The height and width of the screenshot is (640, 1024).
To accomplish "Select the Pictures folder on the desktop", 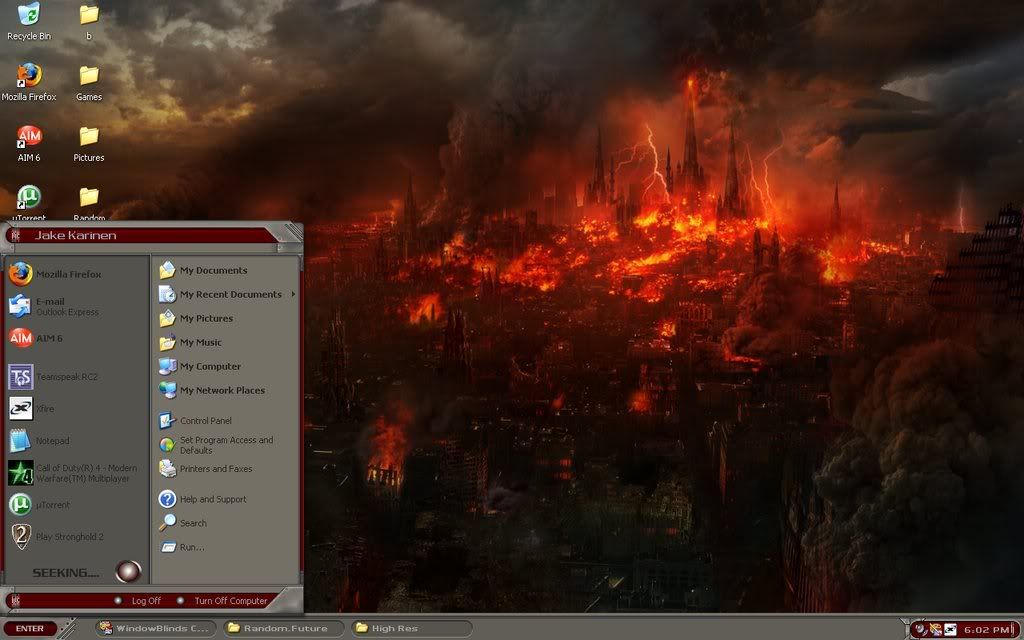I will click(x=89, y=143).
